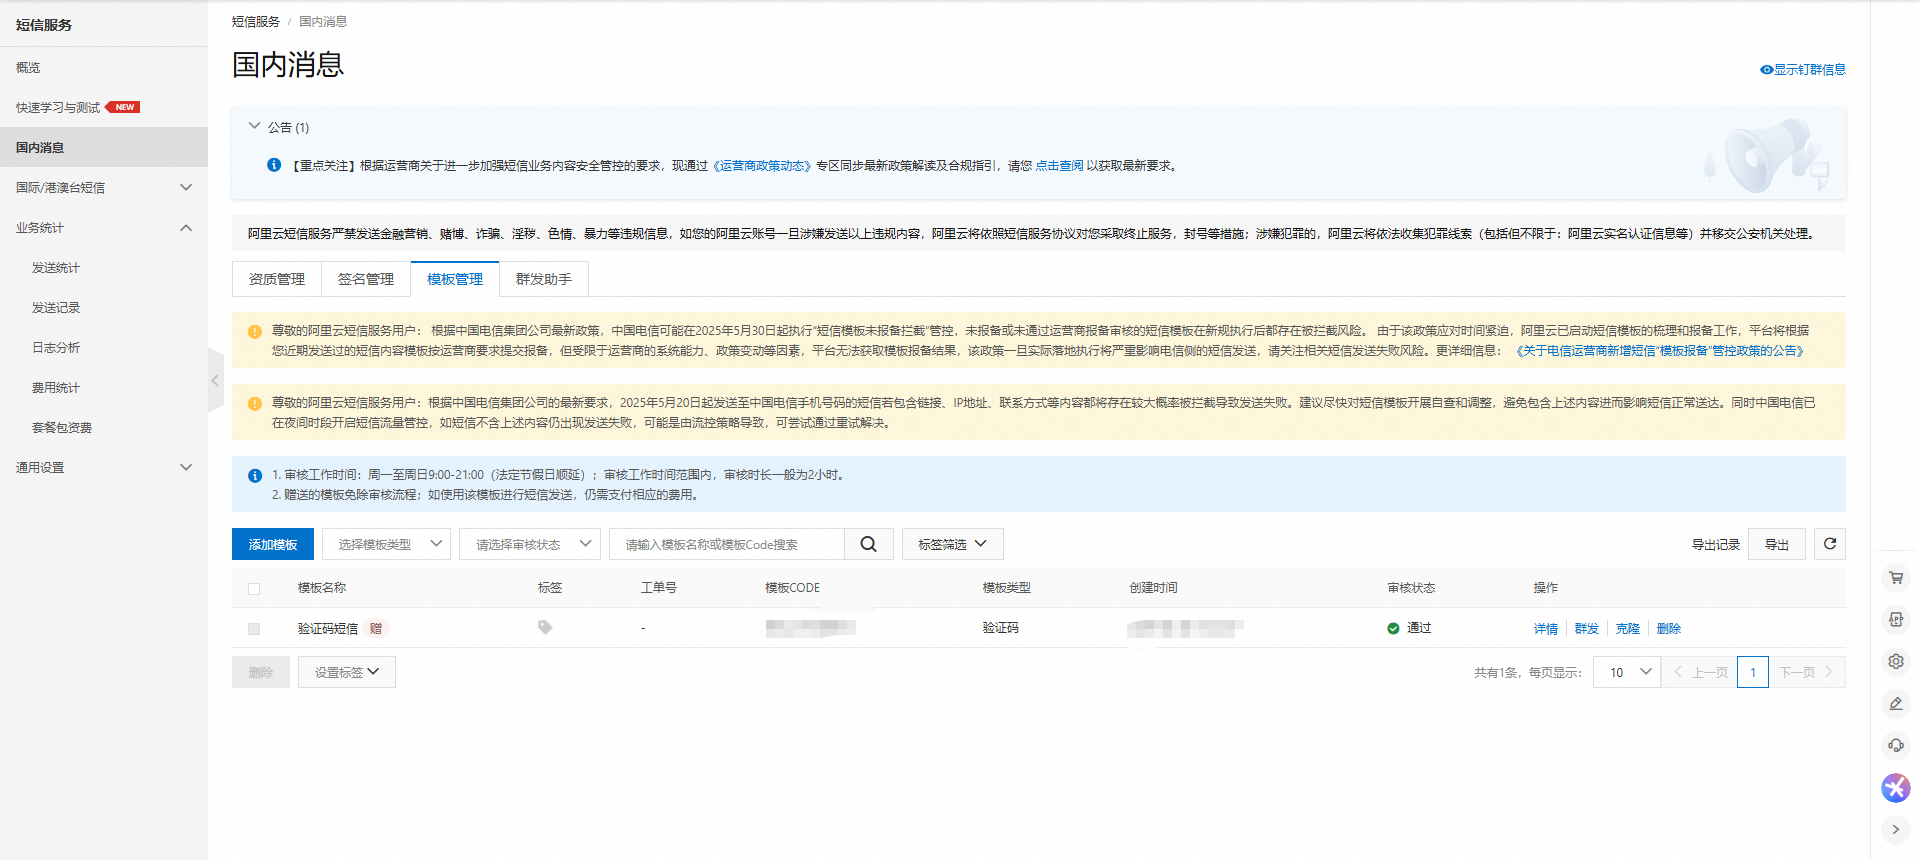Open the settings gear icon in right rail
This screenshot has width=1920, height=860.
[x=1895, y=661]
